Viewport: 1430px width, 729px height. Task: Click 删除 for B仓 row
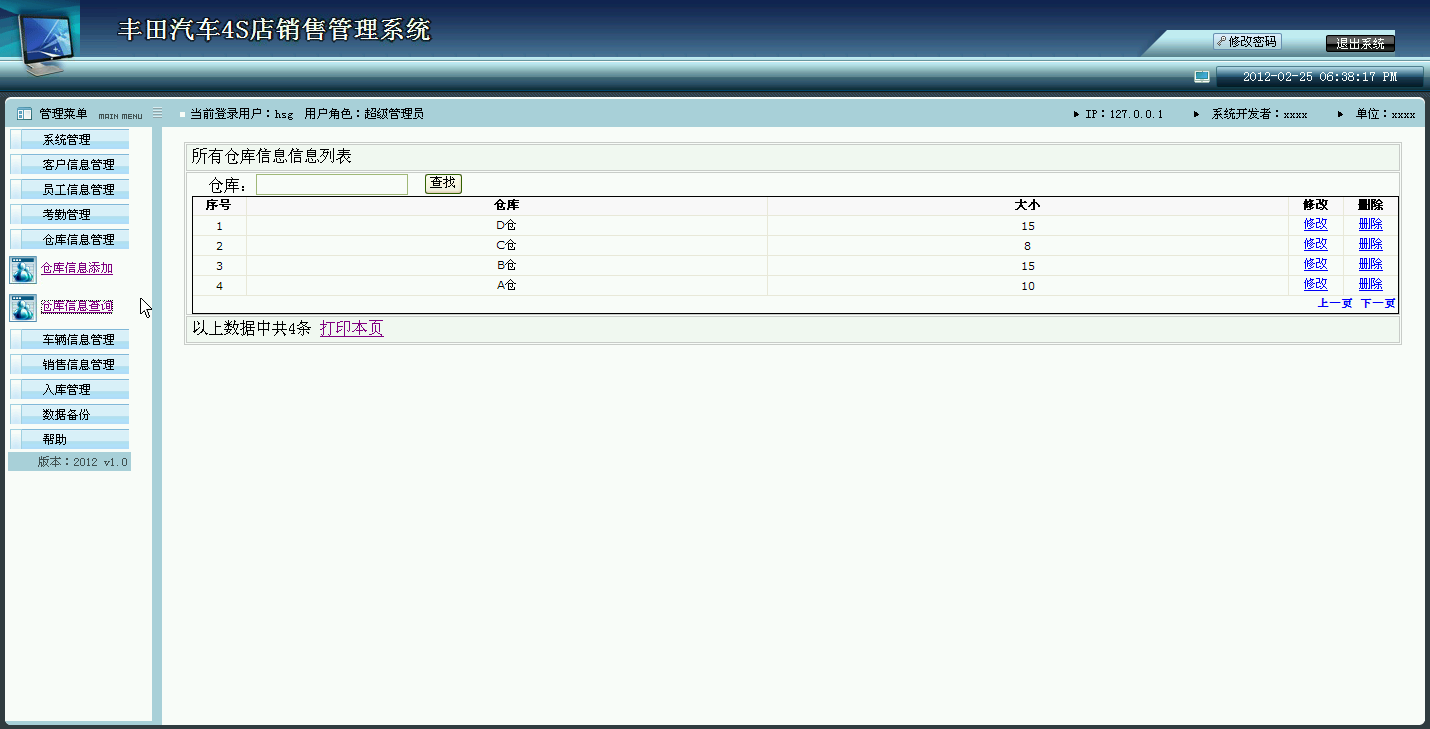(1370, 265)
